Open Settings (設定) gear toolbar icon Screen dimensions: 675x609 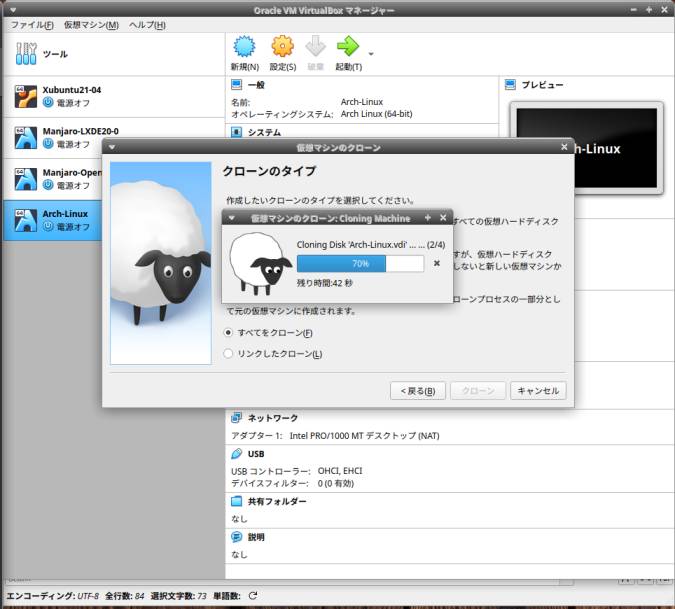point(282,46)
